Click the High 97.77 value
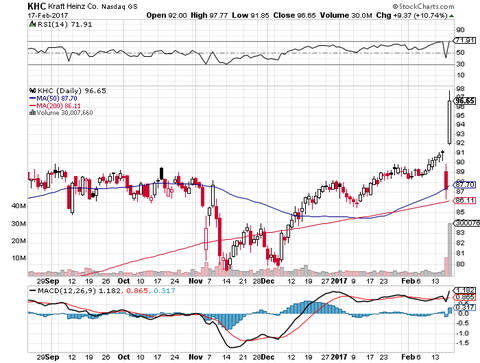The image size is (480, 363). point(209,15)
